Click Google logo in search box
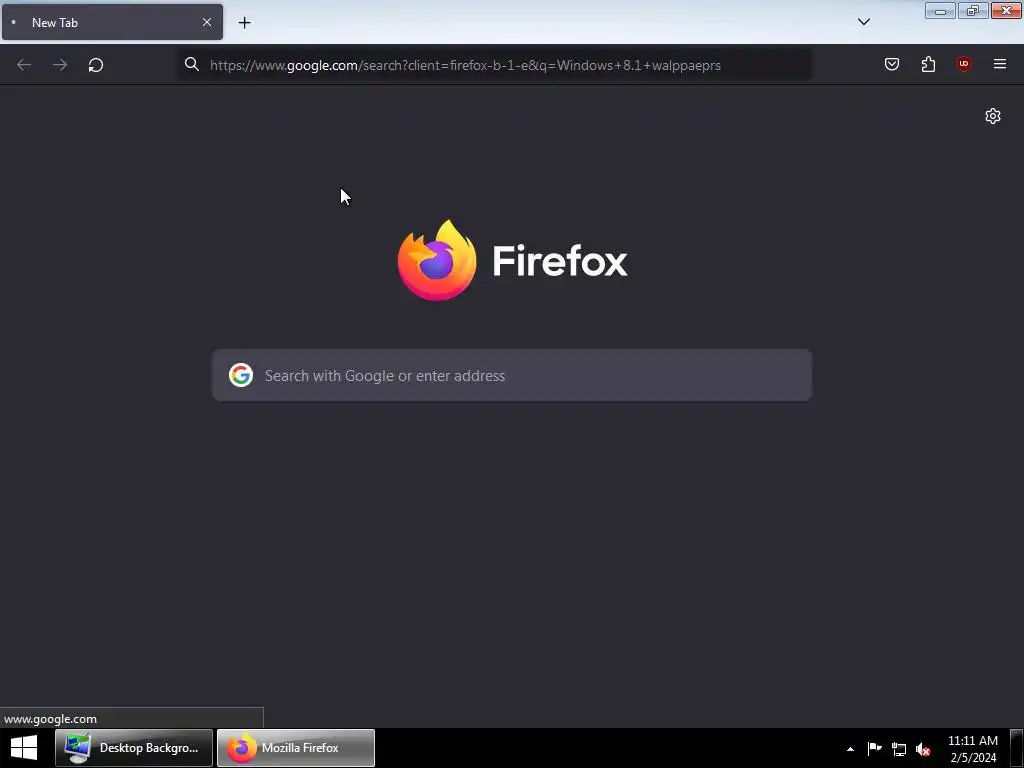1024x768 pixels. point(241,376)
